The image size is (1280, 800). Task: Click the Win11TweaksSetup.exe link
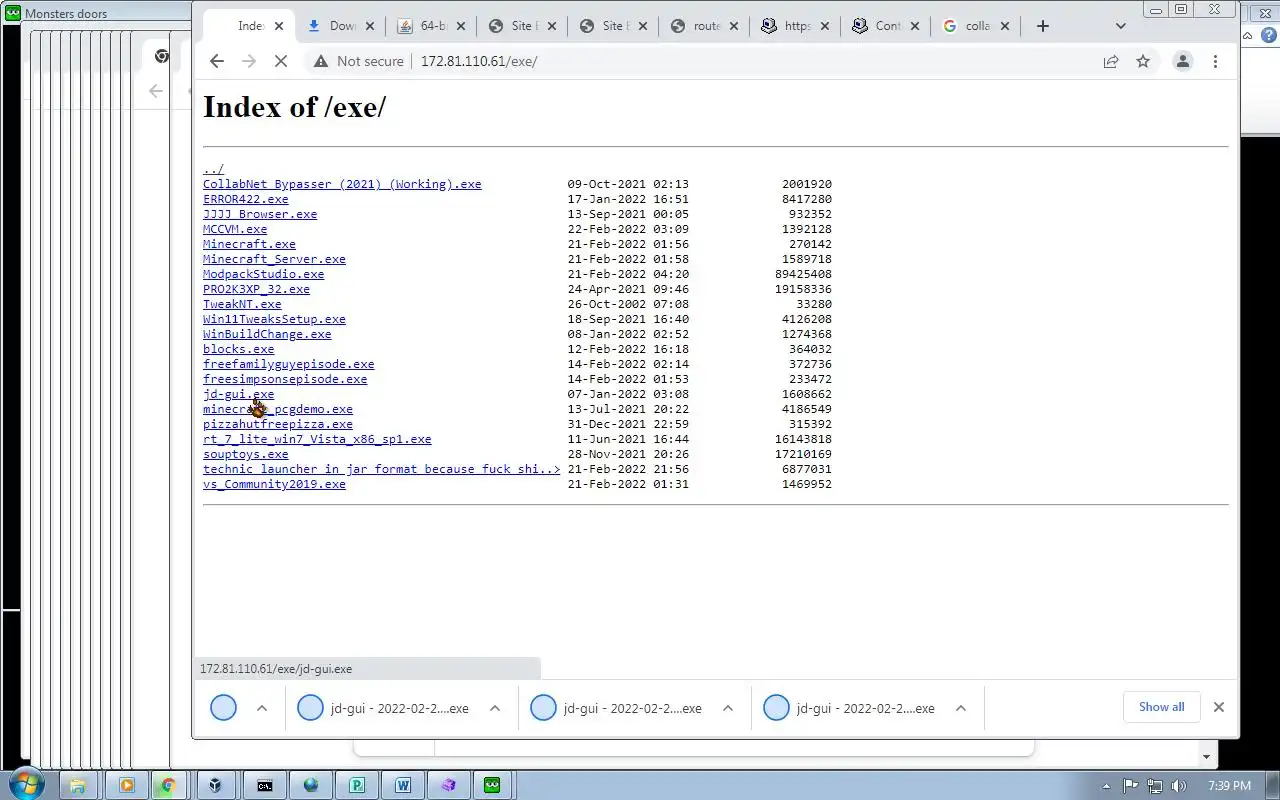click(x=274, y=319)
